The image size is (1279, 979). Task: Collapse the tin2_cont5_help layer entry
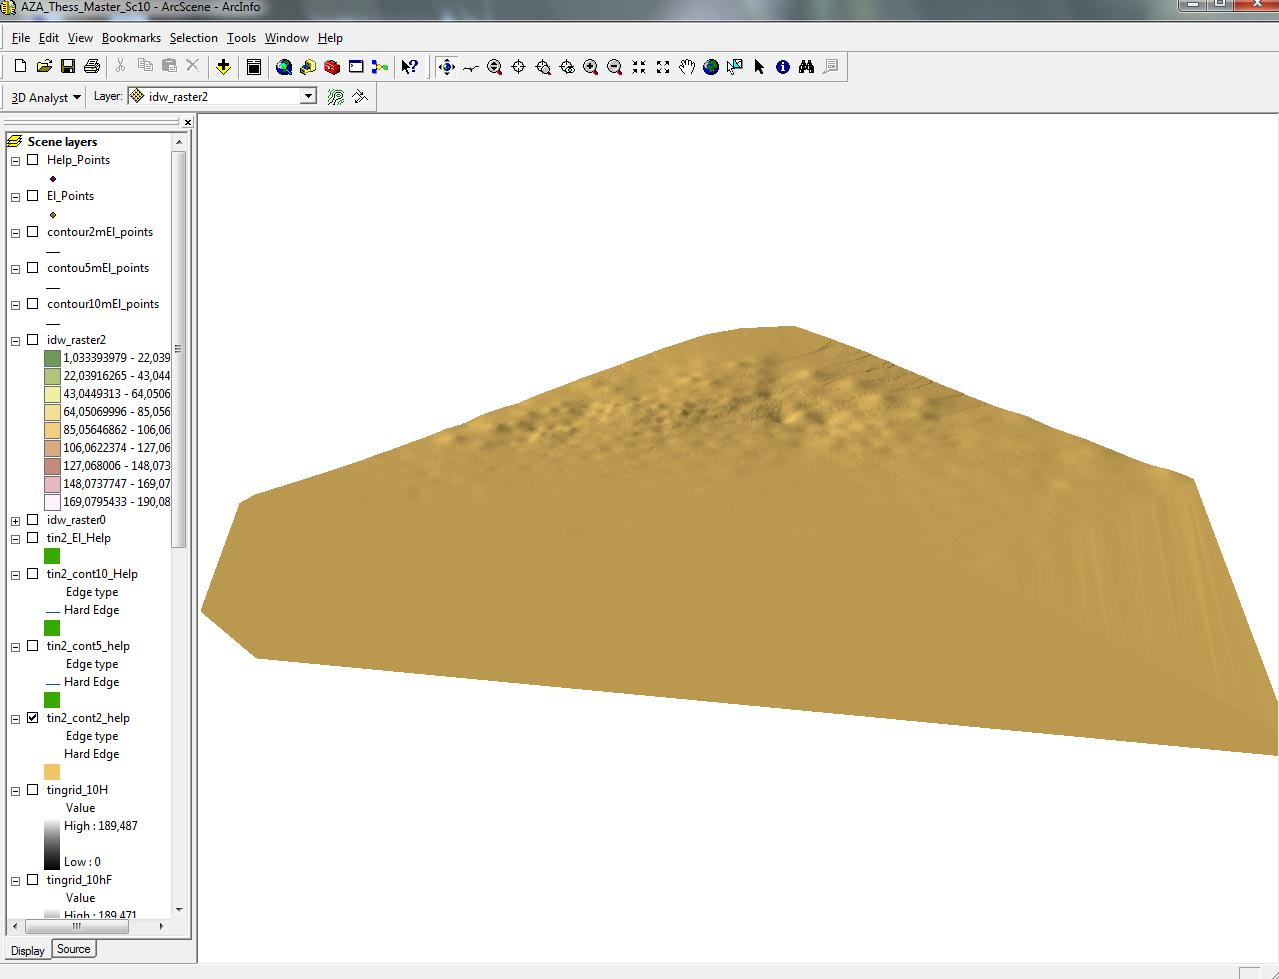click(15, 647)
